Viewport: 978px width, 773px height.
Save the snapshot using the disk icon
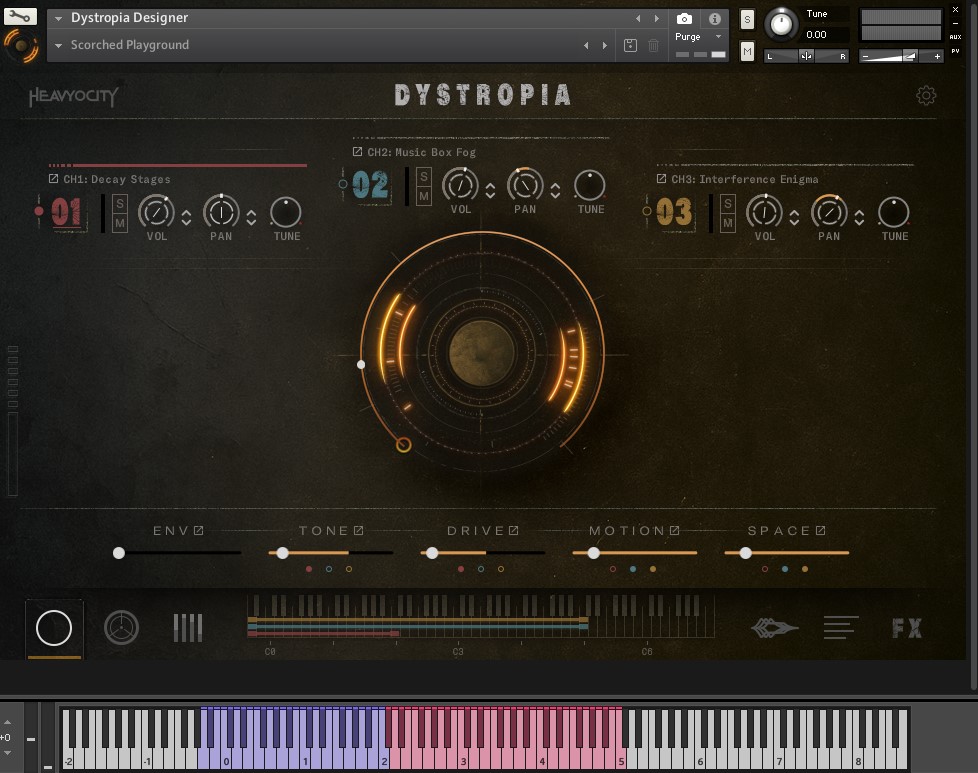[x=630, y=46]
